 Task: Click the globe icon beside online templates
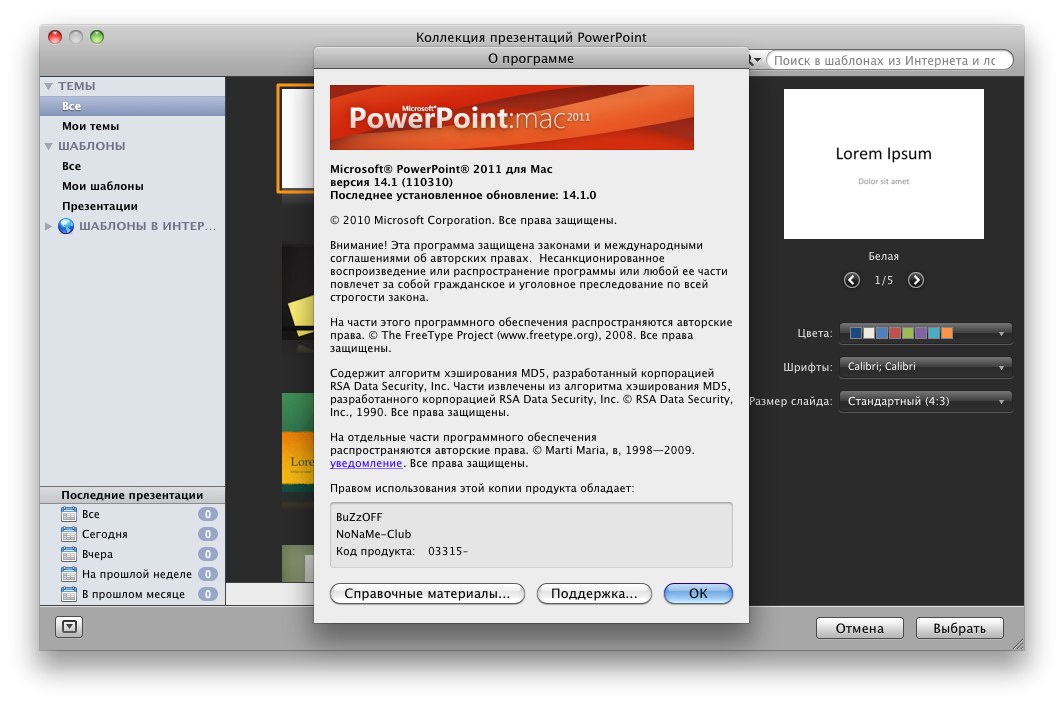coord(66,226)
